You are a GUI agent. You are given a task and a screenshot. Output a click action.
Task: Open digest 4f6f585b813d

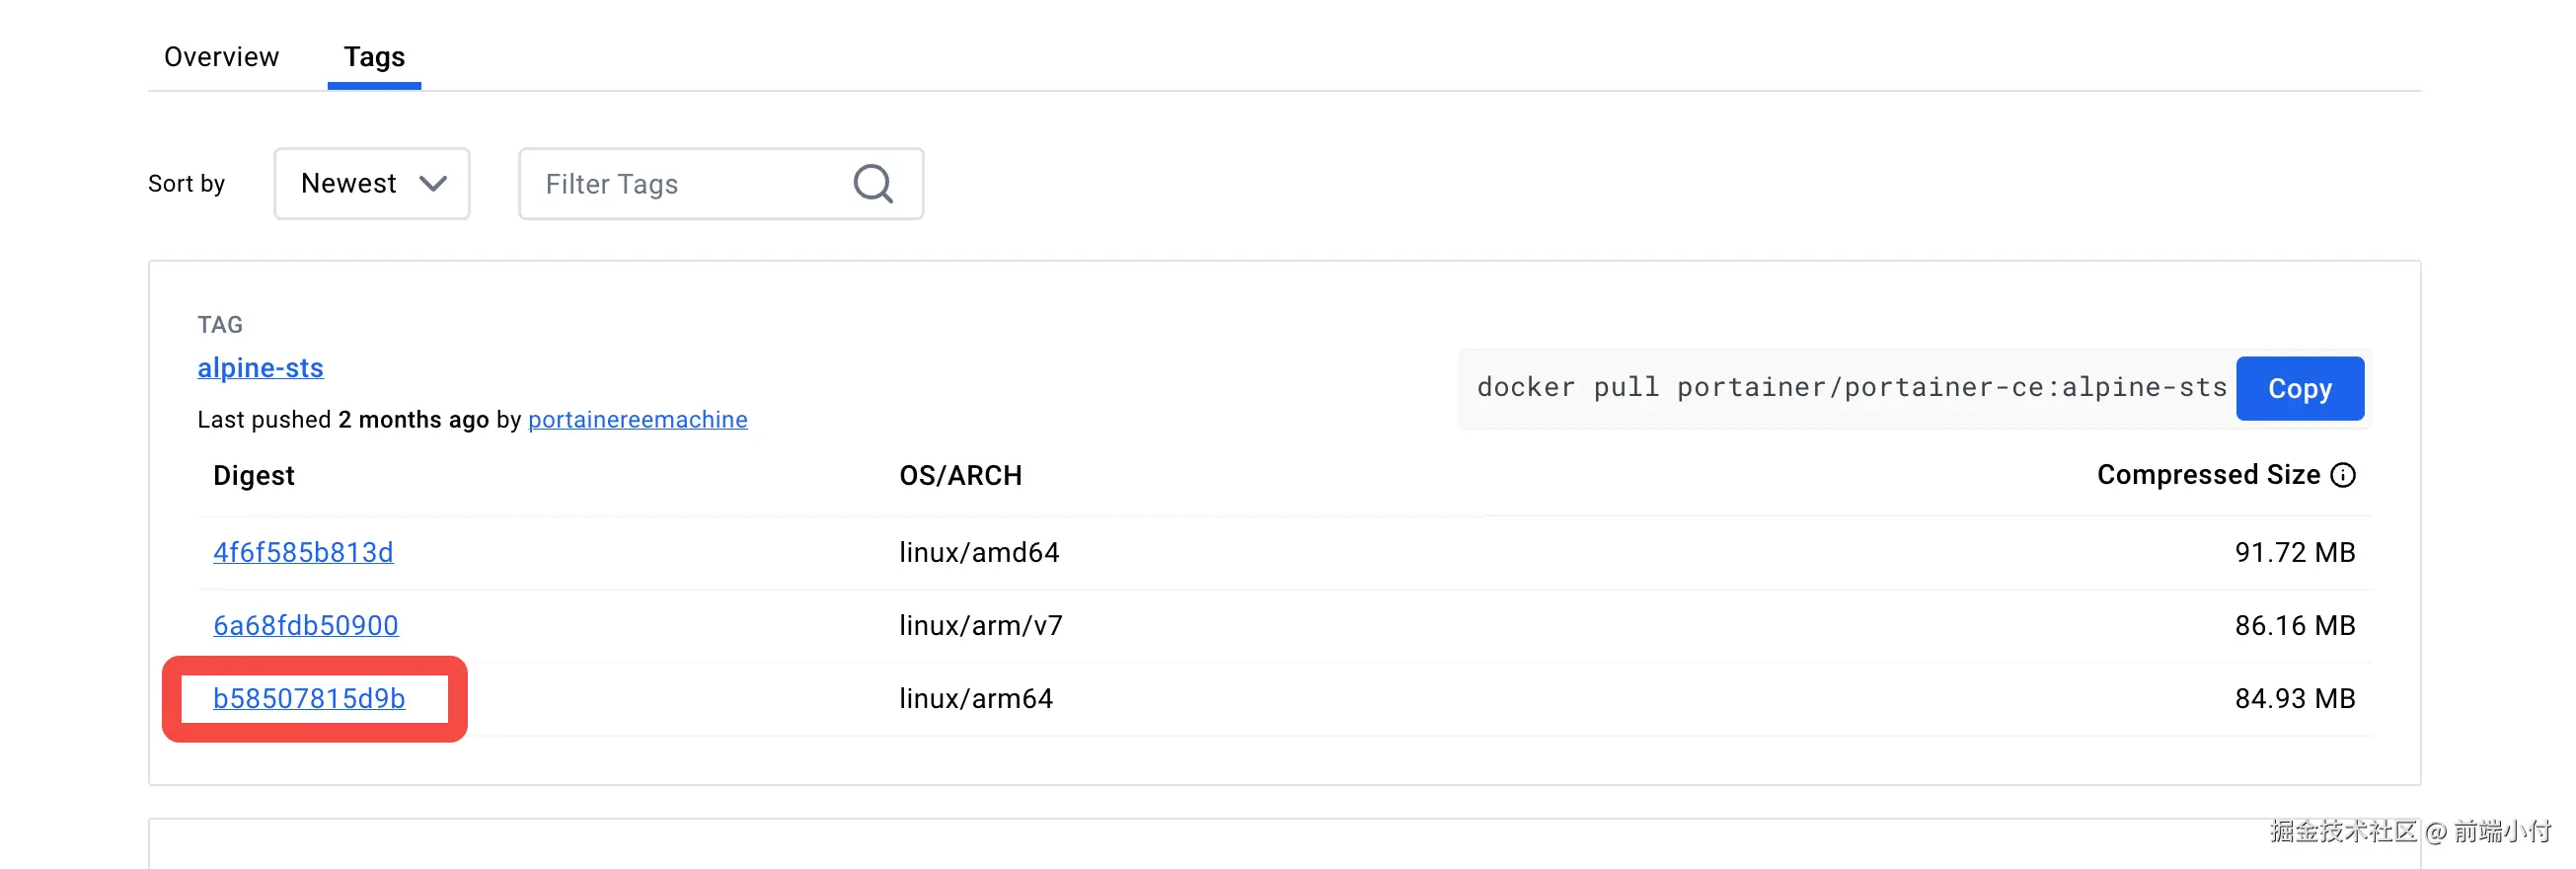[x=303, y=552]
